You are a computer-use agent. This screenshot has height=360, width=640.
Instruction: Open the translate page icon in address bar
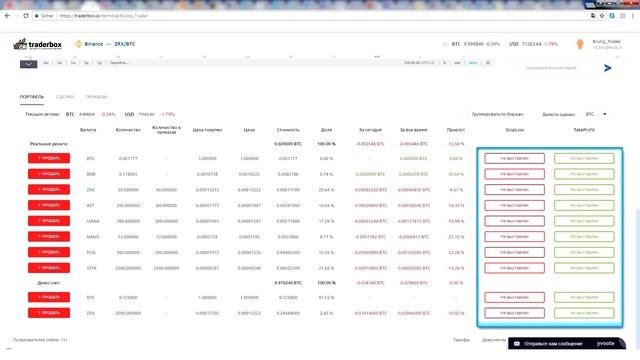593,16
